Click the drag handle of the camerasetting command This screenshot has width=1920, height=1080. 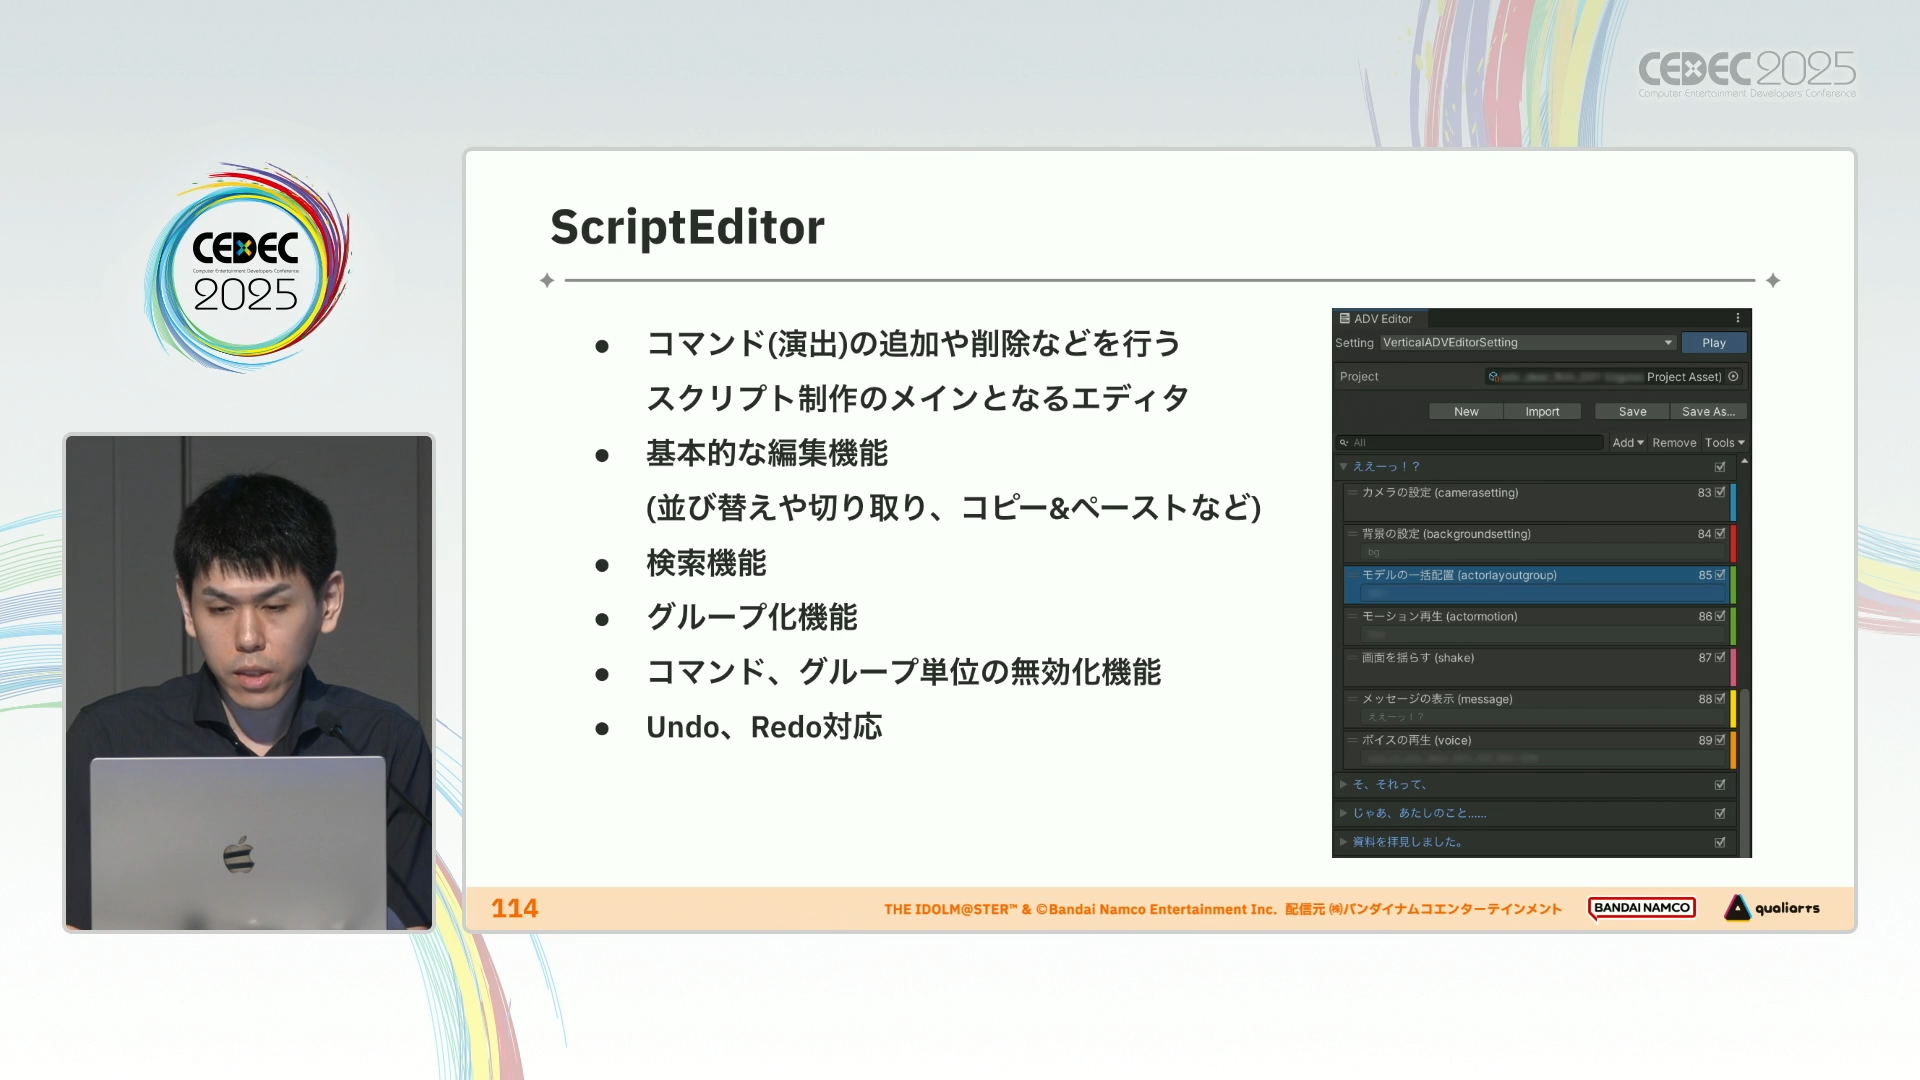(x=1352, y=492)
